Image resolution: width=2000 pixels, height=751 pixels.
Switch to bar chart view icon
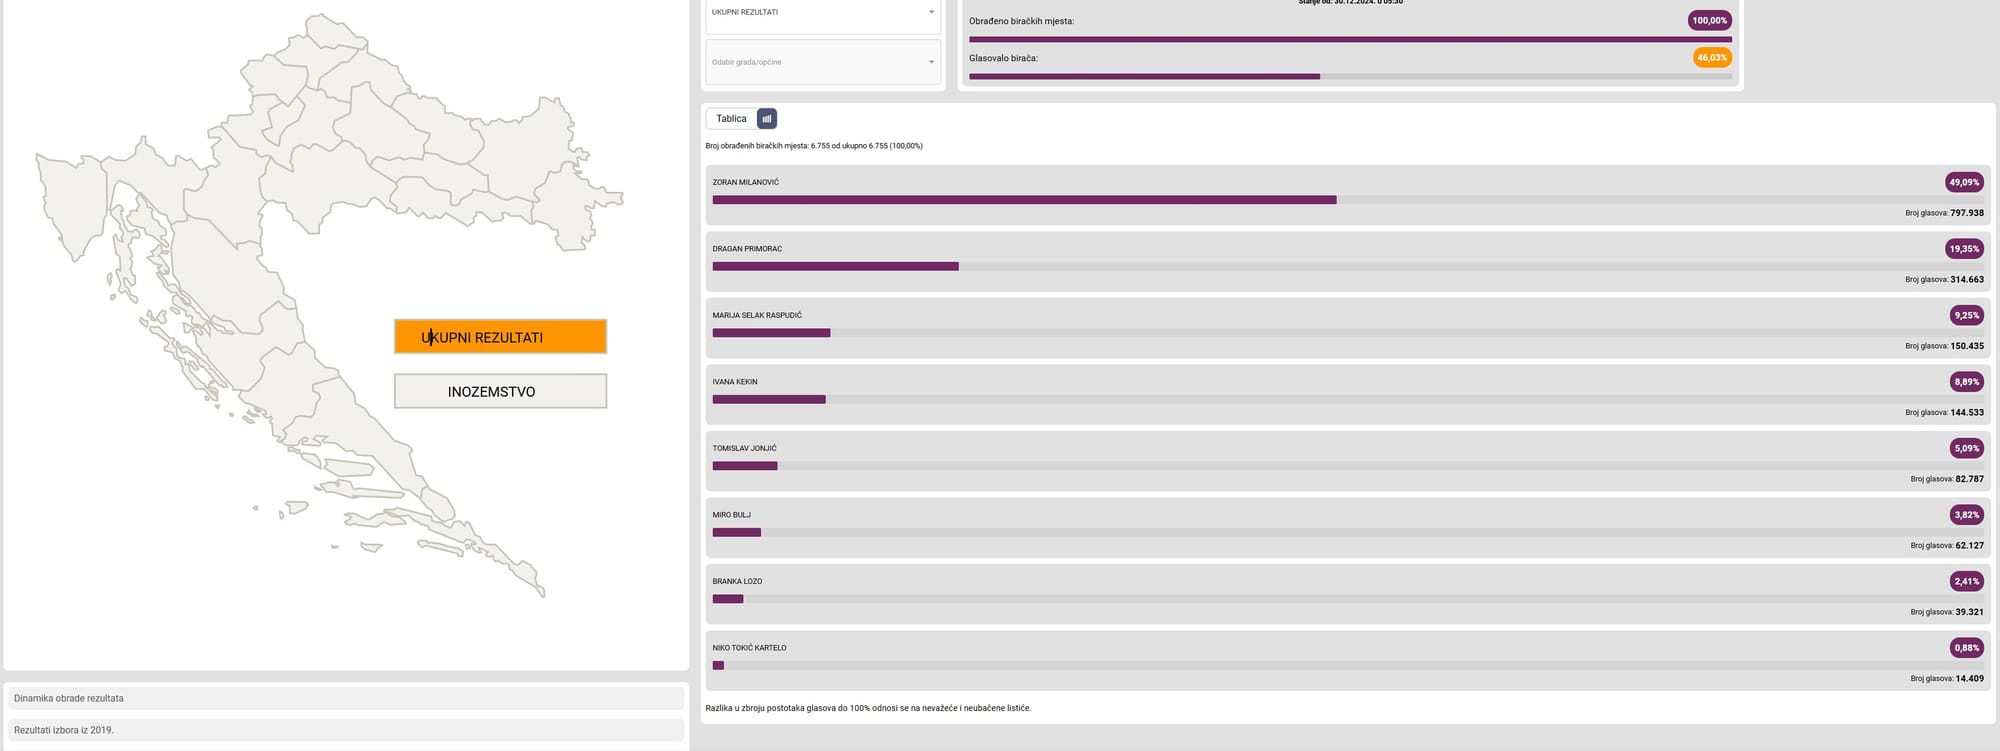click(767, 119)
